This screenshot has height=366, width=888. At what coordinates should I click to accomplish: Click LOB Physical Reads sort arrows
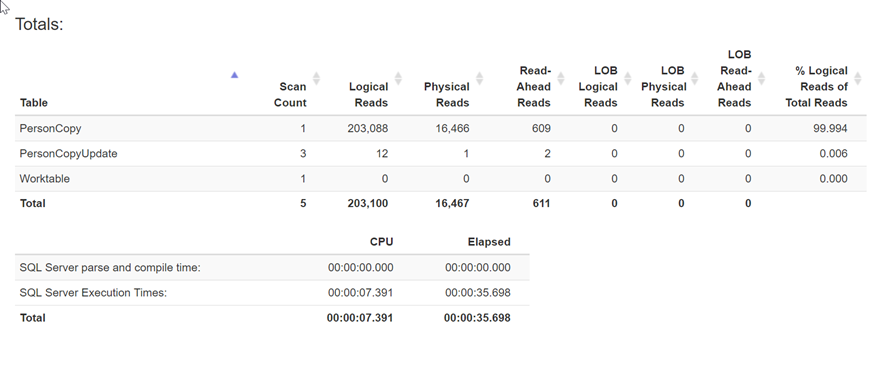[x=694, y=78]
